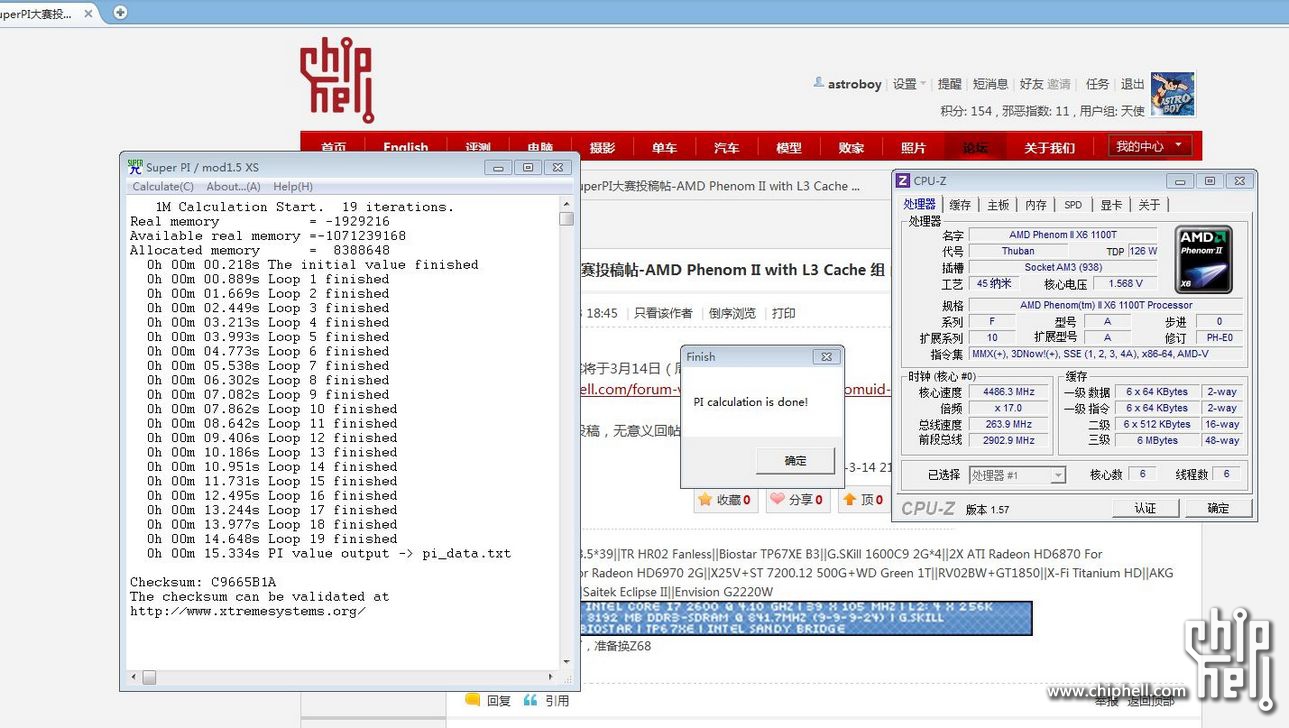Switch to CPU-Z 缓存 tab
Image resolution: width=1289 pixels, height=728 pixels.
960,204
